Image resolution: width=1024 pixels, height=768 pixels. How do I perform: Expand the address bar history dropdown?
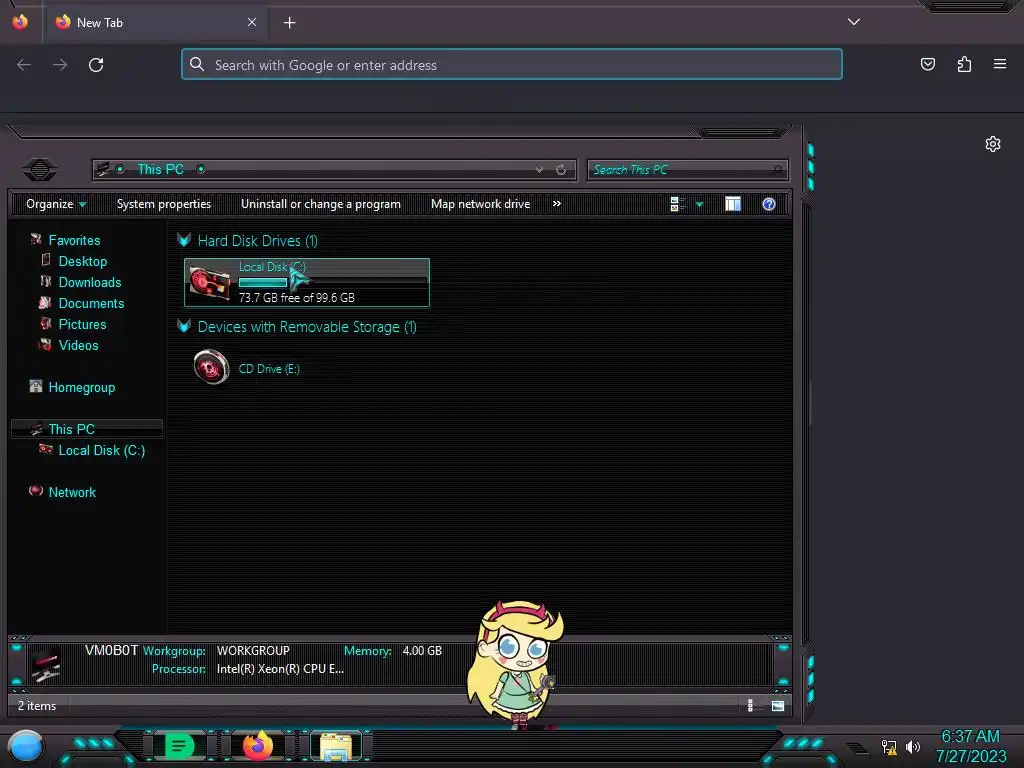point(539,170)
